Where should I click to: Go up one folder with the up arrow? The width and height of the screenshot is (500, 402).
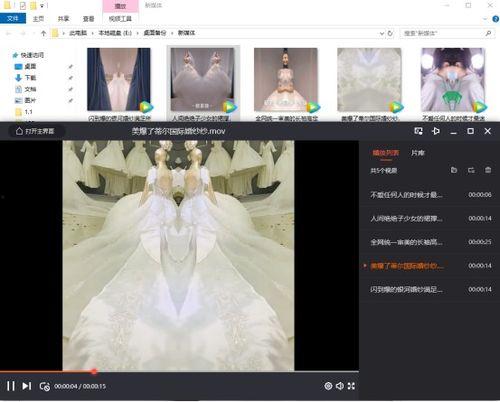[x=43, y=33]
